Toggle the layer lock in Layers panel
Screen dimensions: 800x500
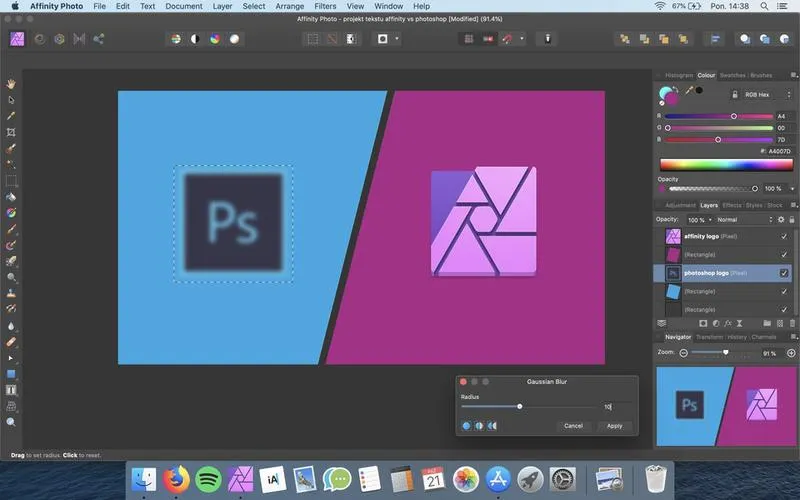pyautogui.click(x=792, y=219)
